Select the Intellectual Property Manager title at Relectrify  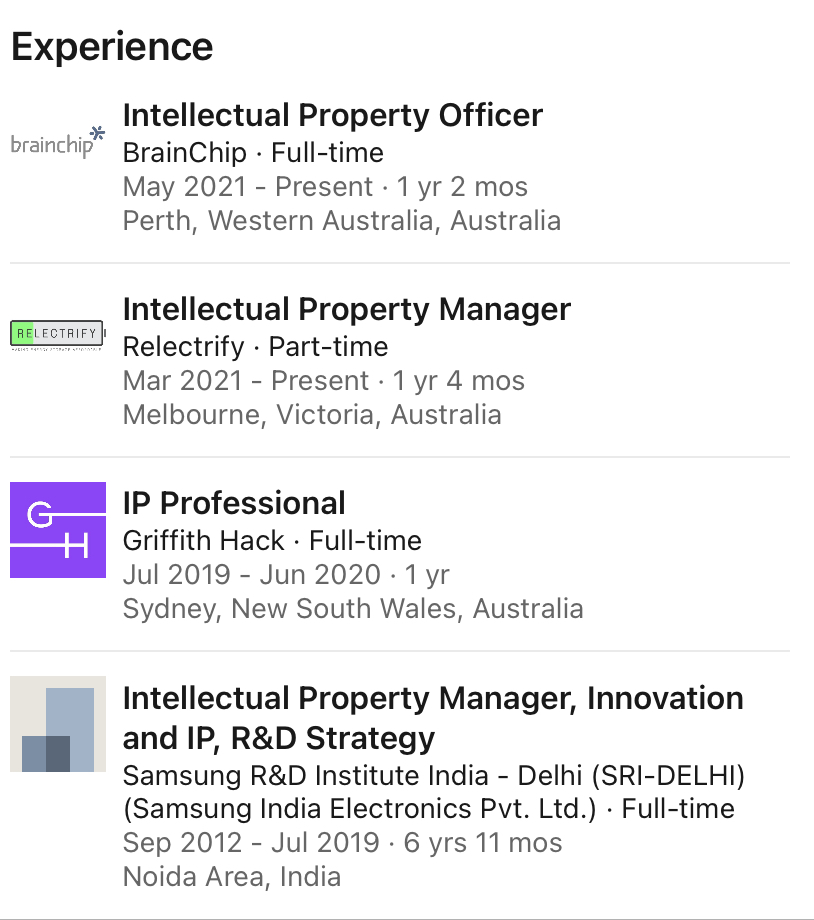coord(346,309)
